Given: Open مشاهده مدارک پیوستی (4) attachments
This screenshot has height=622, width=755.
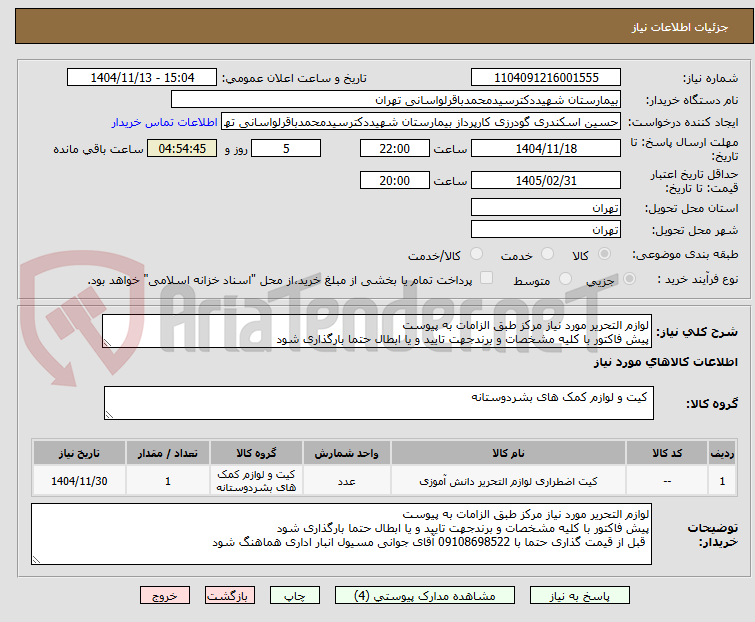Looking at the screenshot, I should 425,596.
